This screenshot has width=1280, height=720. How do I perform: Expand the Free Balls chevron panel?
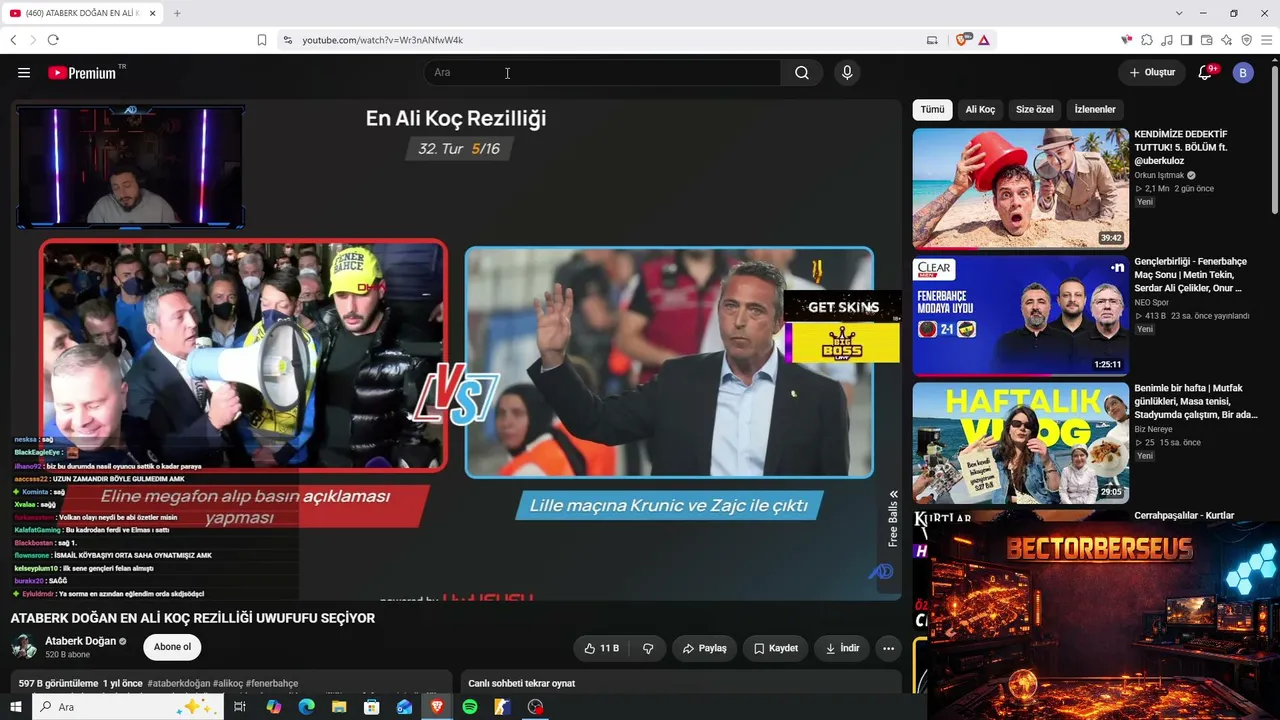click(893, 494)
